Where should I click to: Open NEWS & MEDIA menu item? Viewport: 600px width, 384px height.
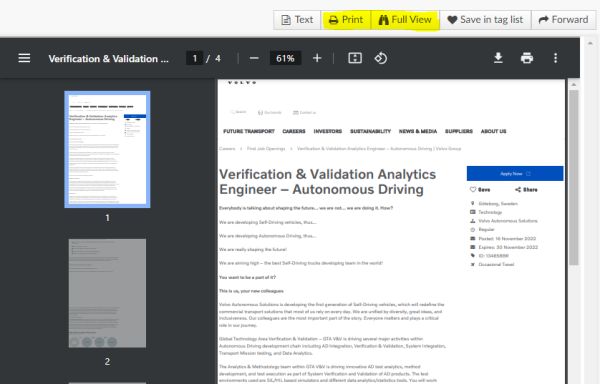(x=418, y=131)
